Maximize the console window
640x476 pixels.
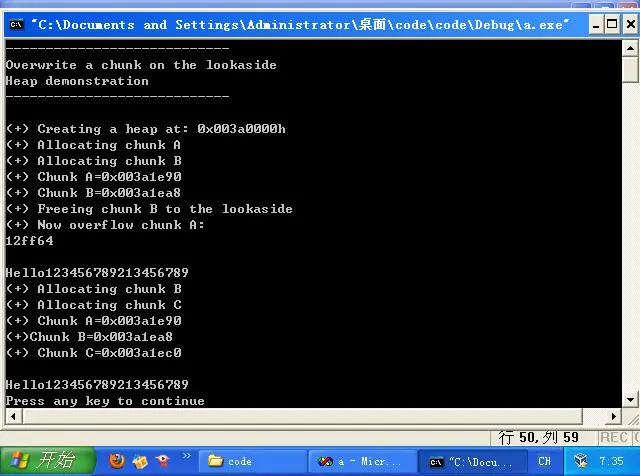pyautogui.click(x=612, y=25)
